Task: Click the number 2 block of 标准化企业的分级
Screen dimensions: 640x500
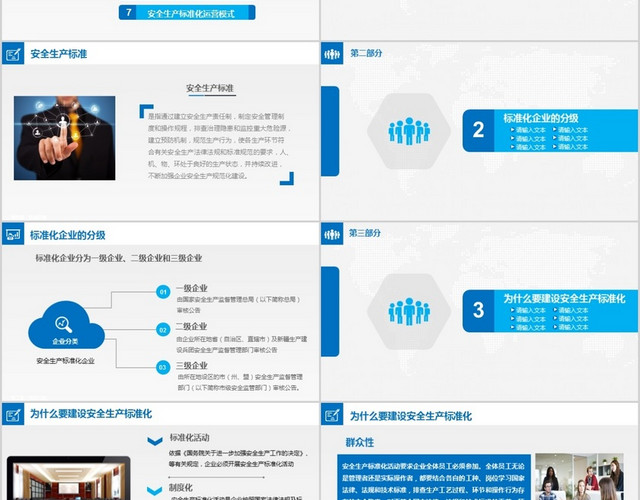Action: (478, 131)
